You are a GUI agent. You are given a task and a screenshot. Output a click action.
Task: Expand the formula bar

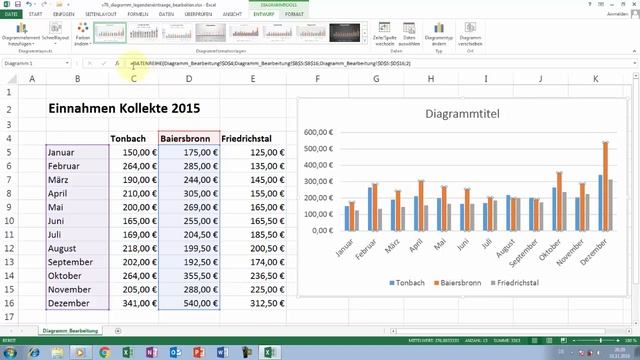[634, 63]
